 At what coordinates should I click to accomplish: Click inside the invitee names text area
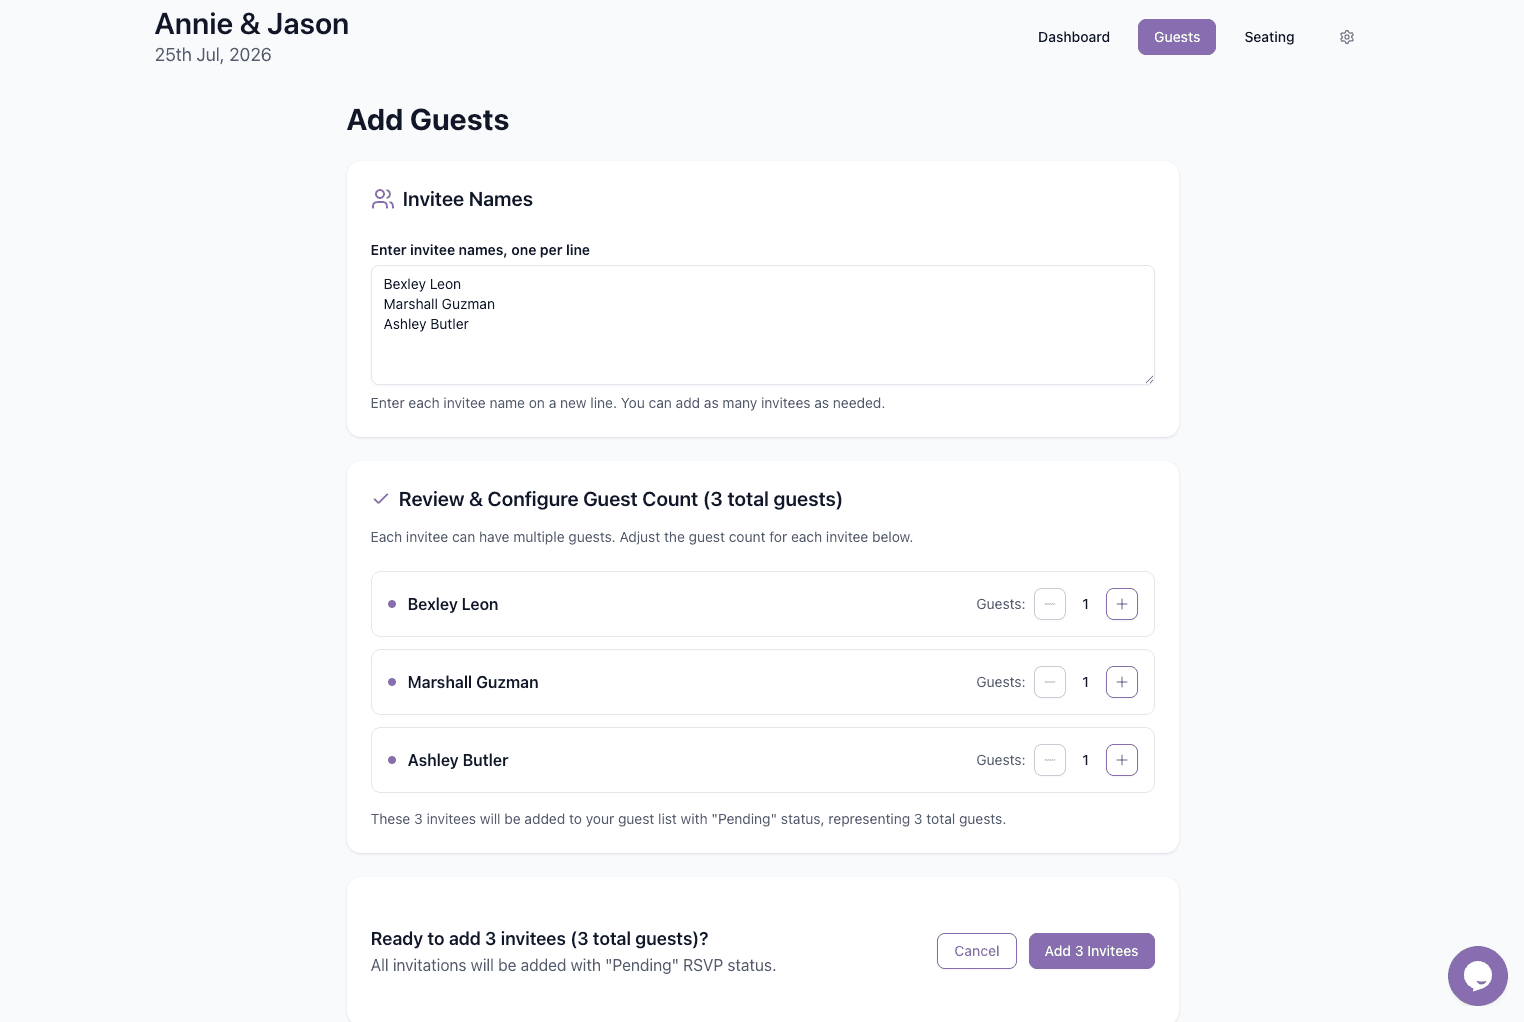(762, 325)
